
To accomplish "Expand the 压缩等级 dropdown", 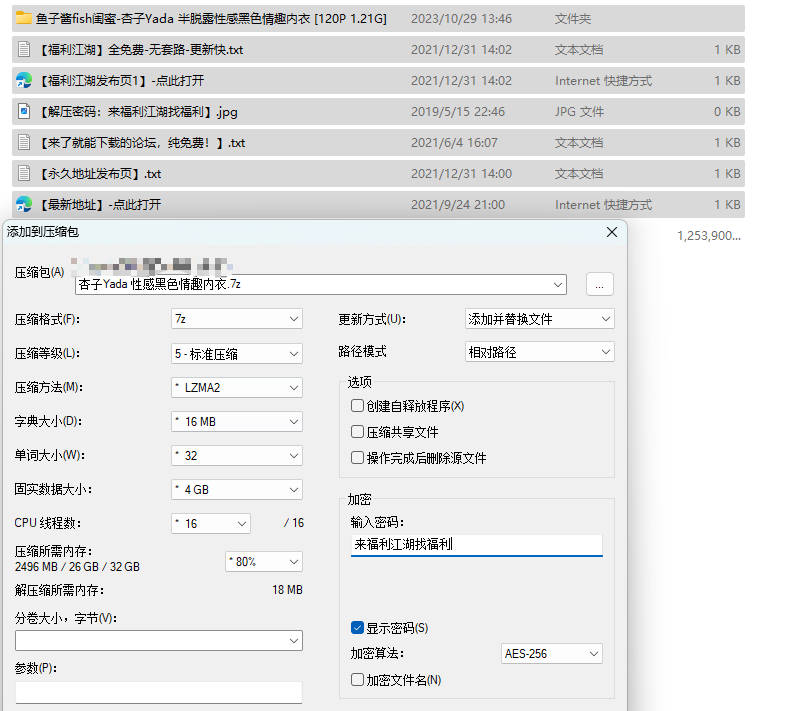I will (x=236, y=353).
